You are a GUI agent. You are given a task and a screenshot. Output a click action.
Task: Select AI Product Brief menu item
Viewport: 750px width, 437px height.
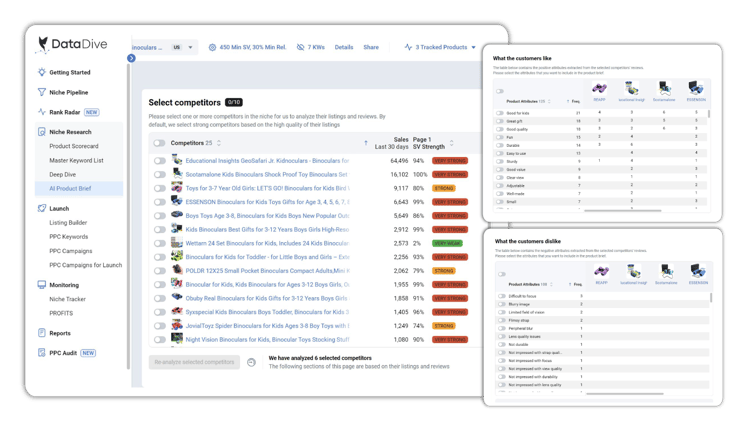pyautogui.click(x=79, y=188)
